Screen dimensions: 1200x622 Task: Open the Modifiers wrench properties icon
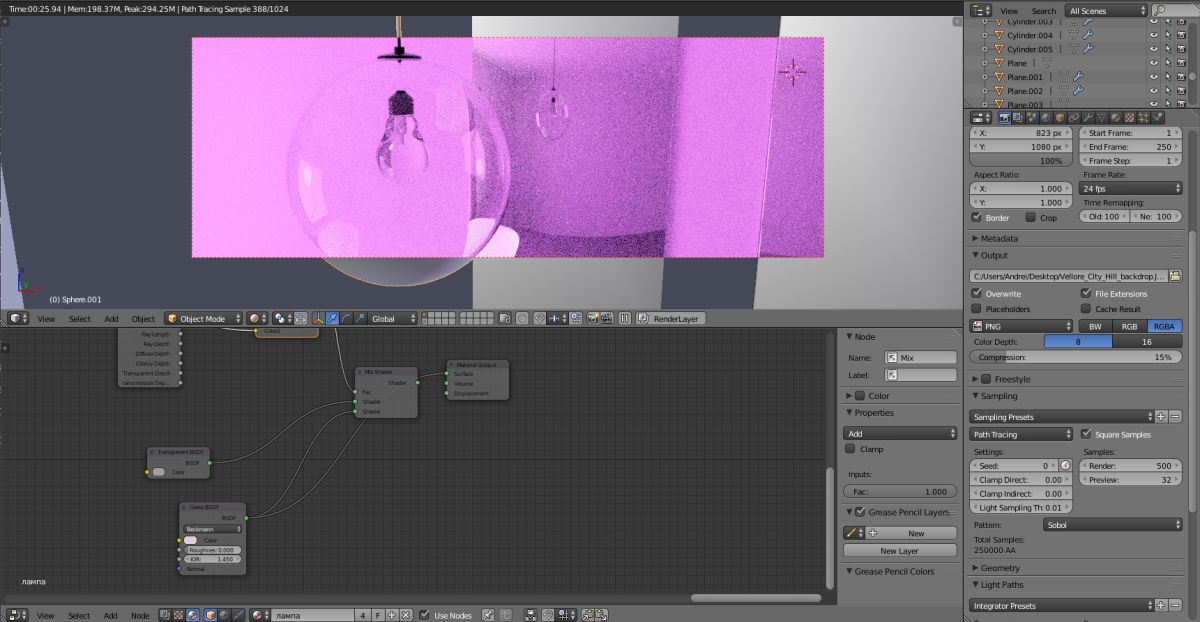(x=1088, y=118)
